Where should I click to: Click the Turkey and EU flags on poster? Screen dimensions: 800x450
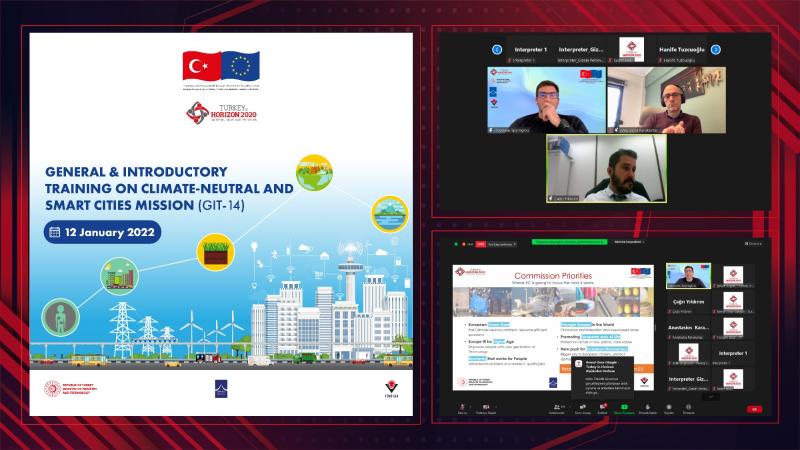[x=221, y=65]
